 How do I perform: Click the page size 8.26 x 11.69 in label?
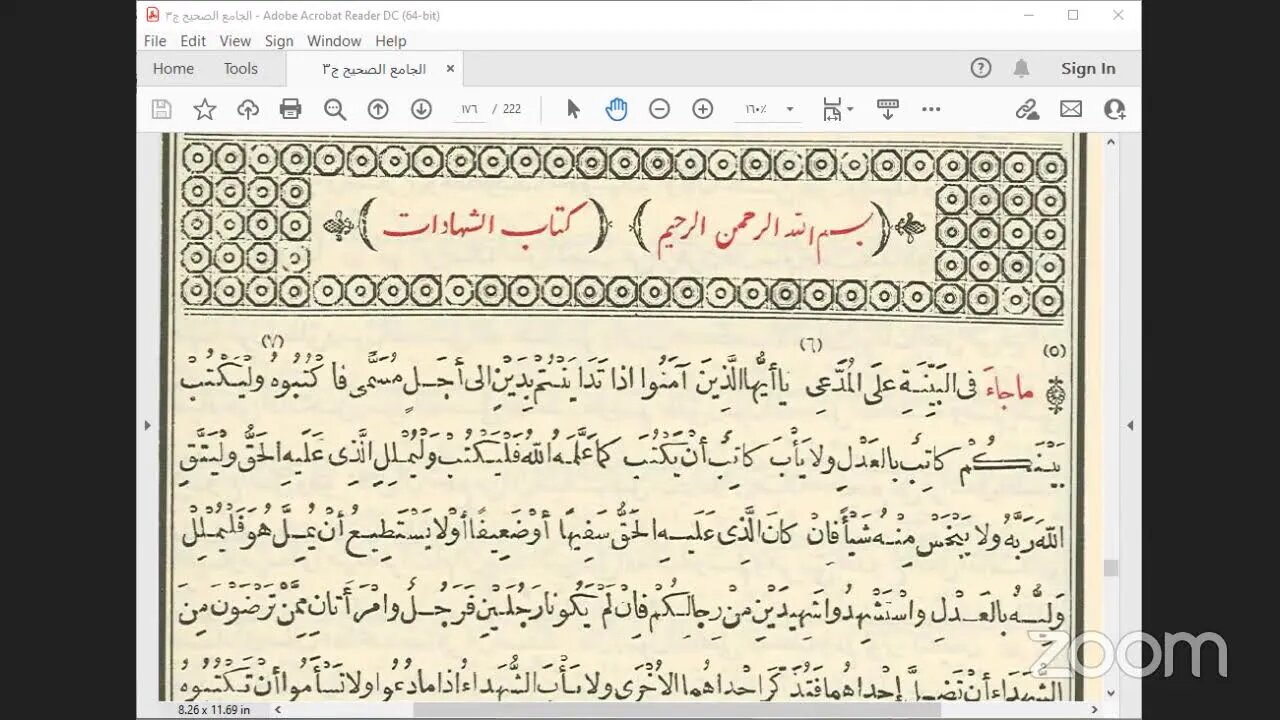214,709
